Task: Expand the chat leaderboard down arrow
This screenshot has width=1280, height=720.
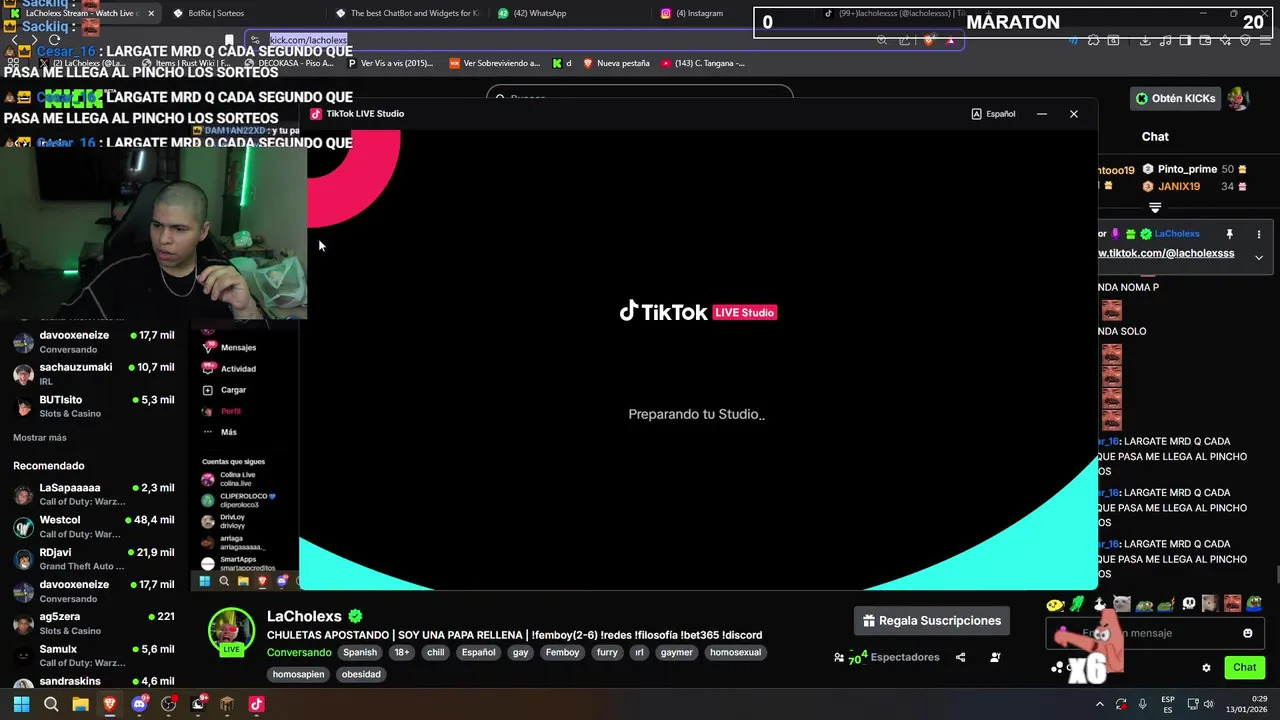Action: [1155, 208]
